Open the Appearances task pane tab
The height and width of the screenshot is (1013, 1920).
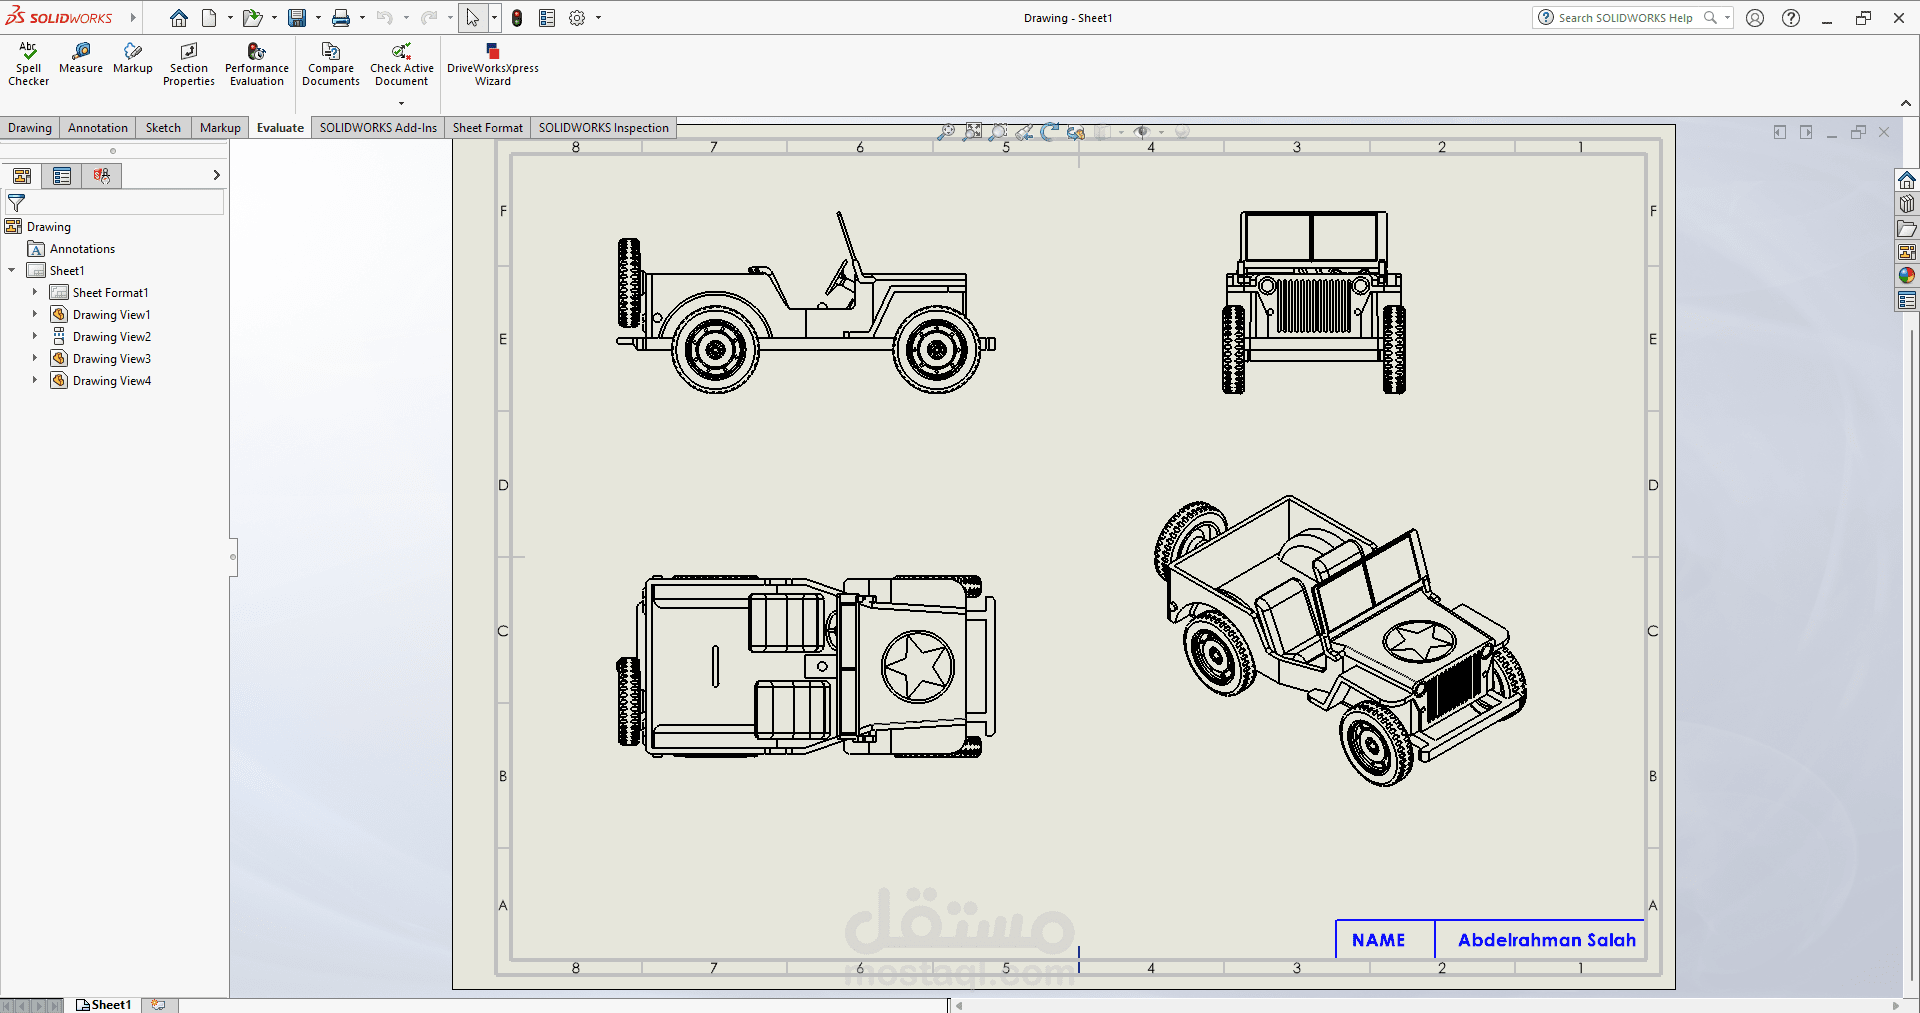1907,276
